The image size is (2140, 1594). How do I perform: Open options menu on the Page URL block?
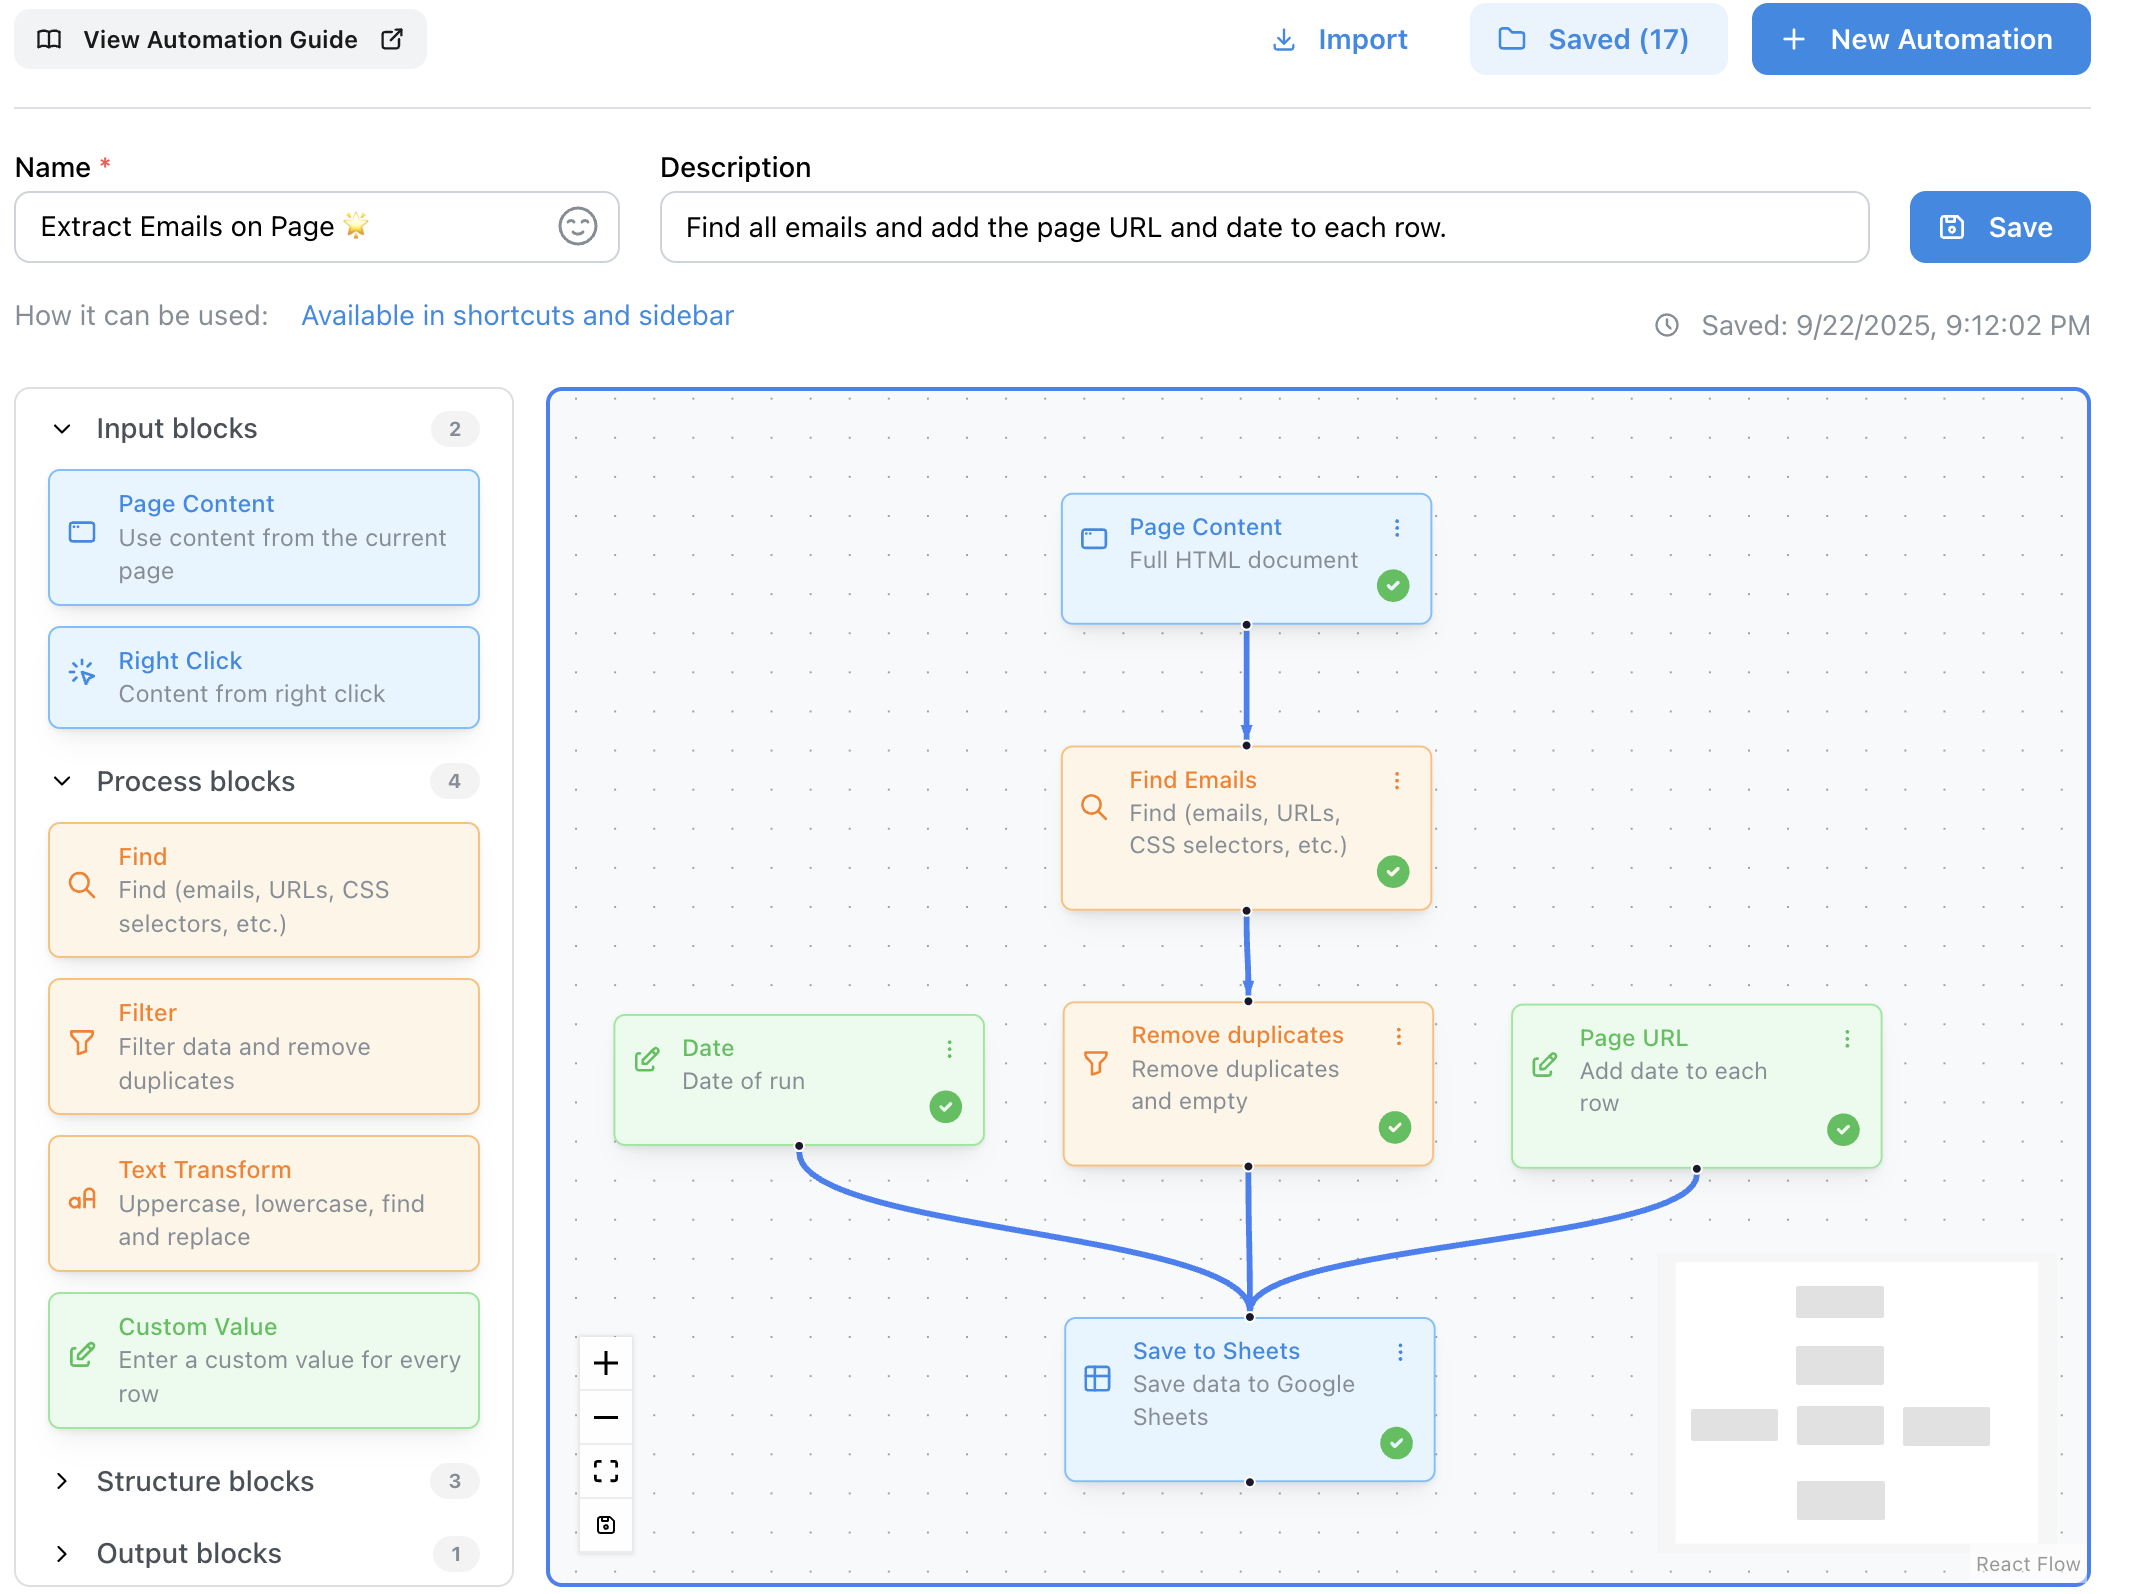(1846, 1039)
